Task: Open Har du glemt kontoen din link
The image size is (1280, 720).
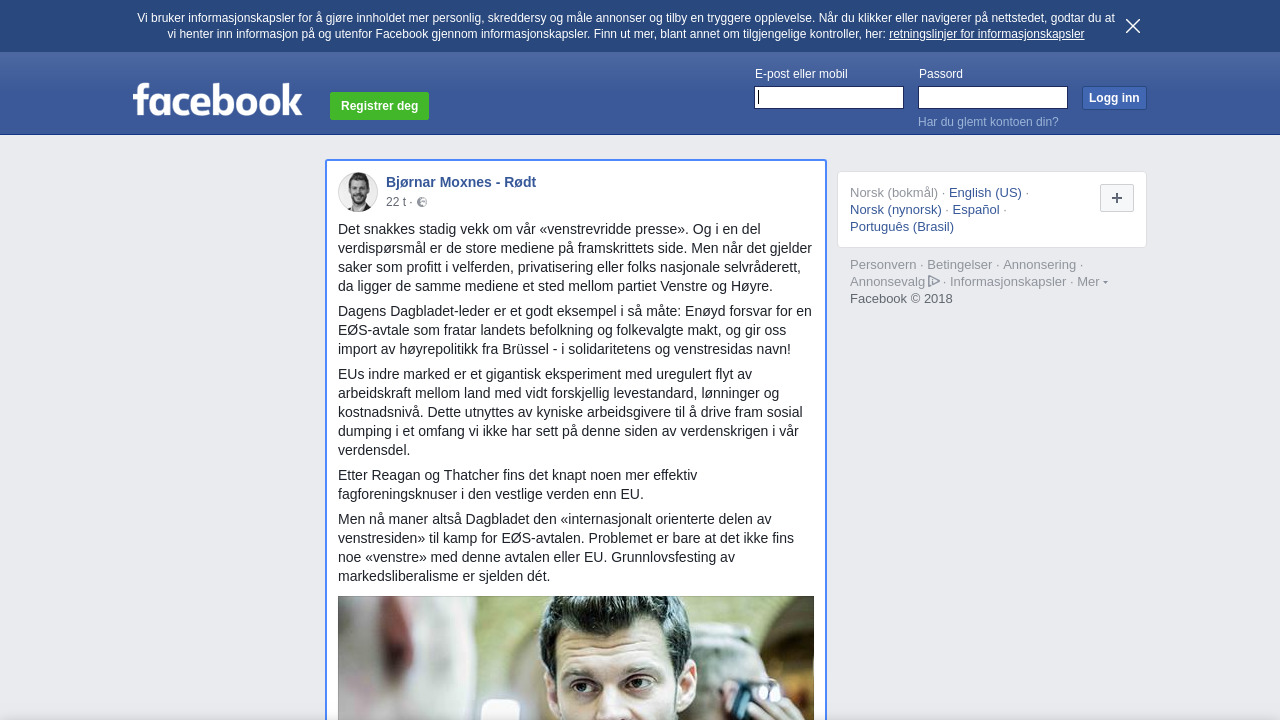Action: click(988, 122)
